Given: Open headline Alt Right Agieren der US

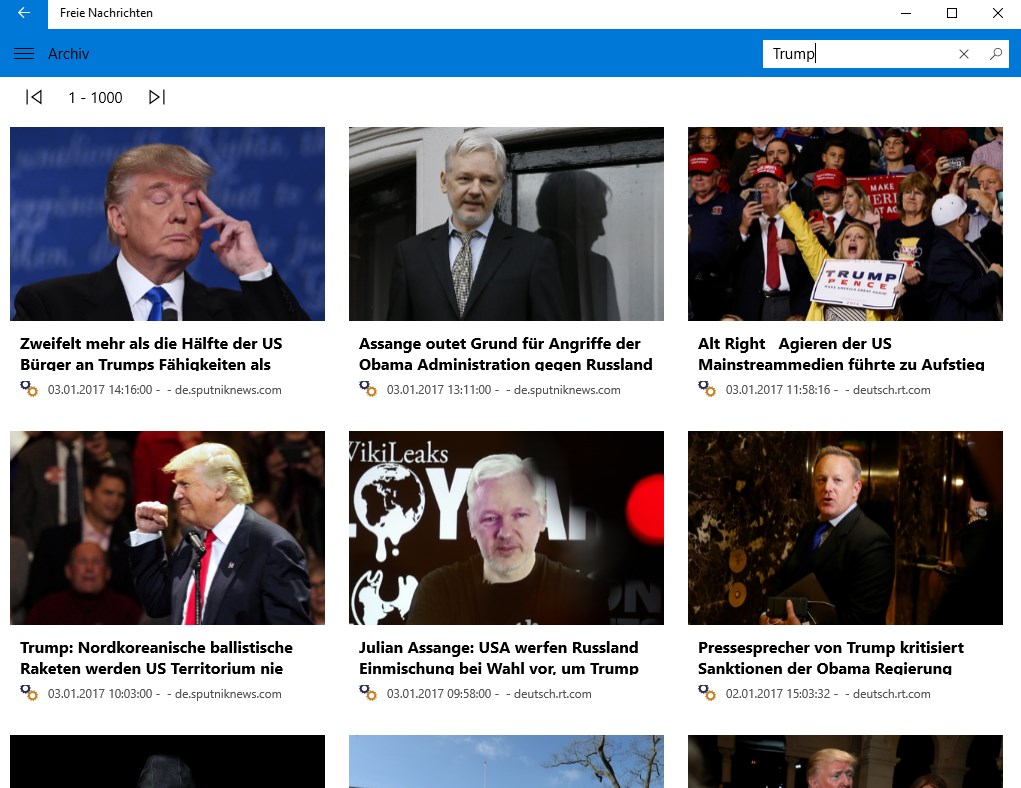Looking at the screenshot, I should (841, 354).
